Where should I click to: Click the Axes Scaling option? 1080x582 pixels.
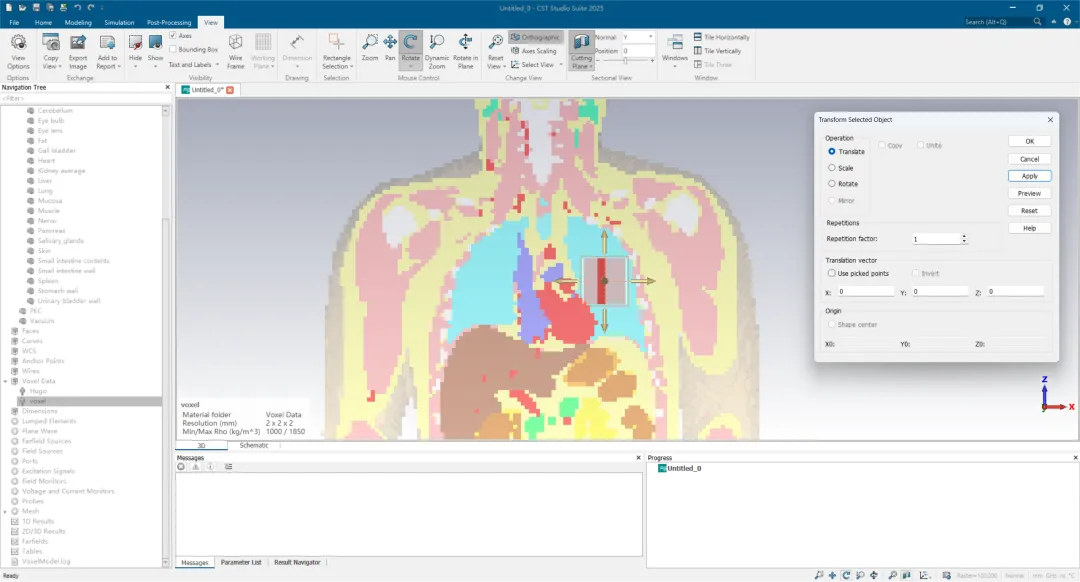(x=534, y=51)
